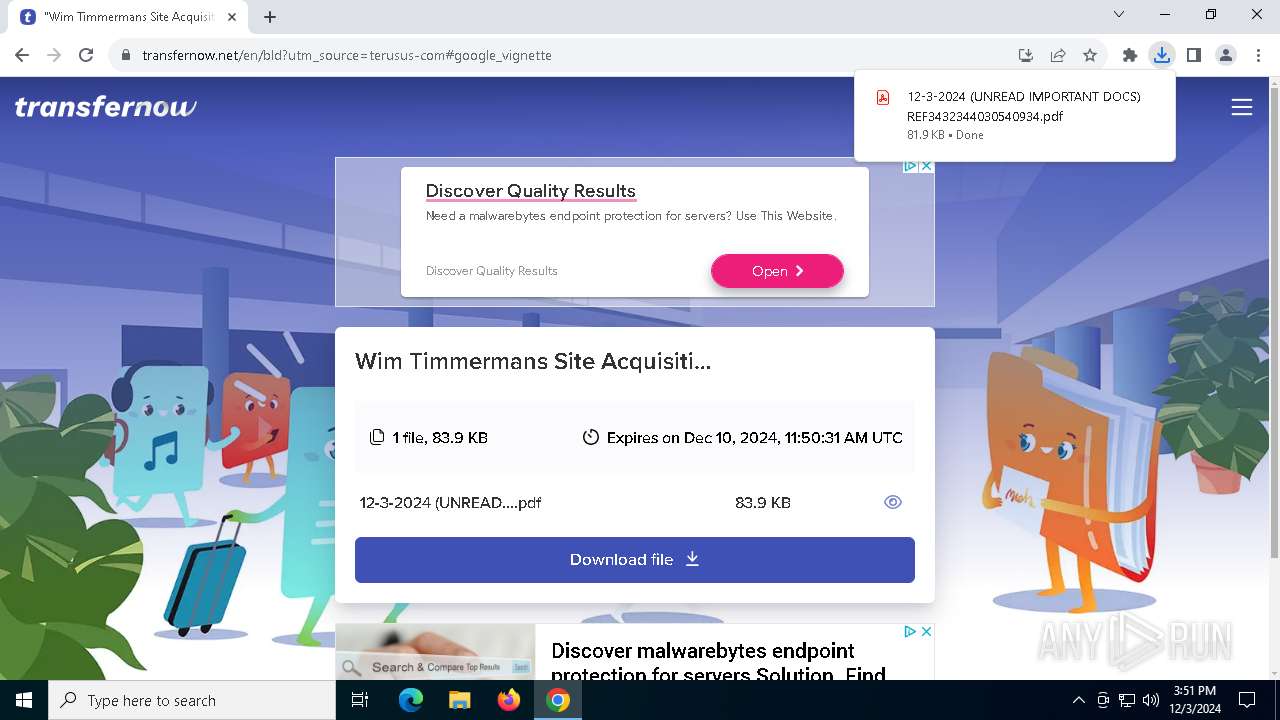
Task: Open the notification center icon
Action: coord(1247,700)
